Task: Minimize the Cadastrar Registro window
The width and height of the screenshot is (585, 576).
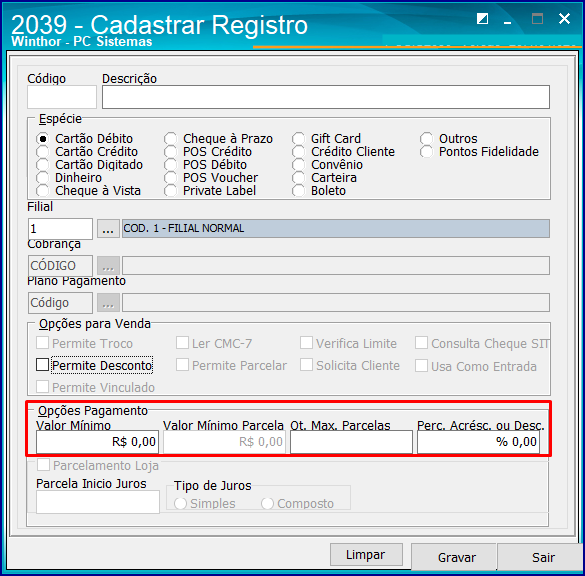Action: (x=507, y=22)
